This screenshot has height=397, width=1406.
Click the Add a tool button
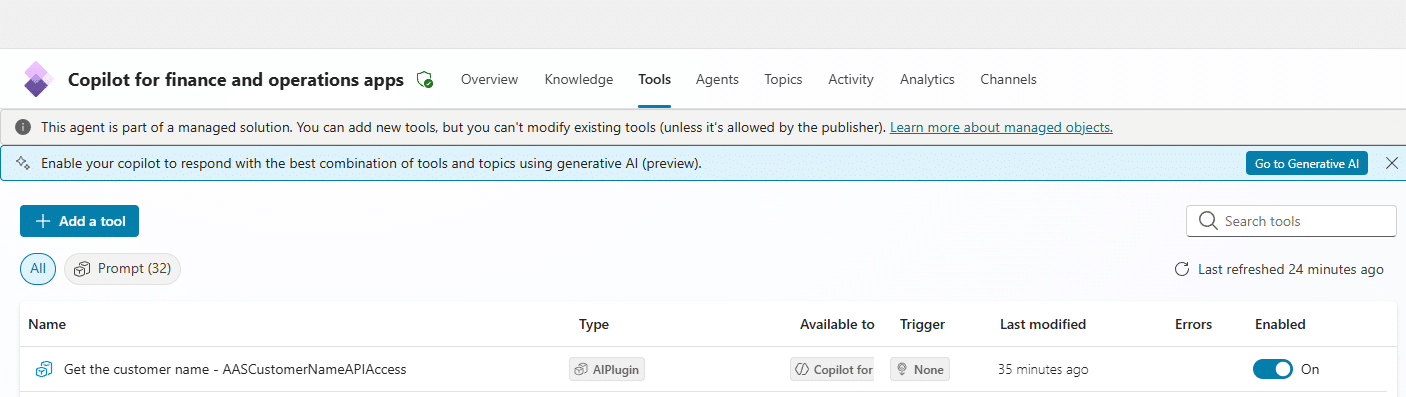point(79,221)
